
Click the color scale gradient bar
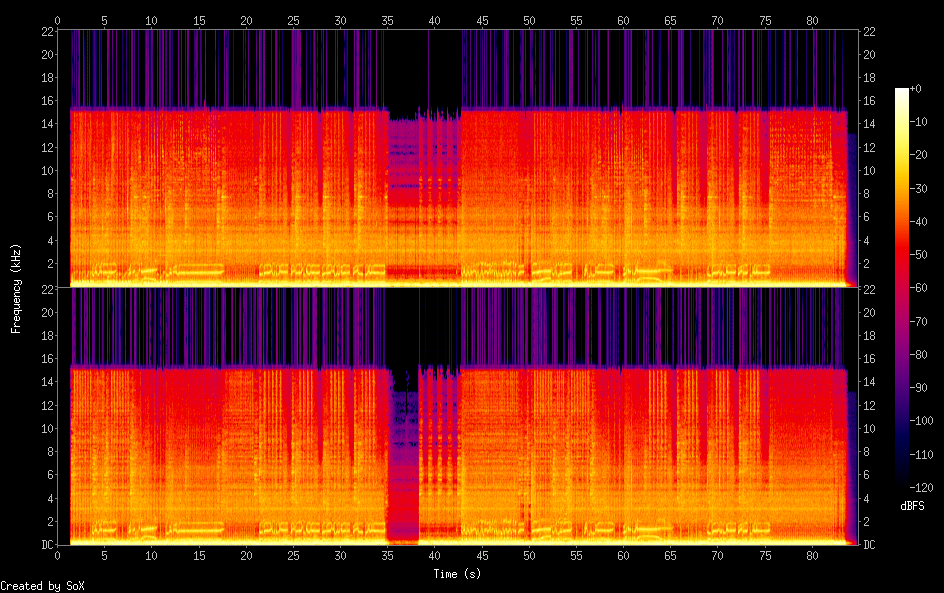click(901, 288)
